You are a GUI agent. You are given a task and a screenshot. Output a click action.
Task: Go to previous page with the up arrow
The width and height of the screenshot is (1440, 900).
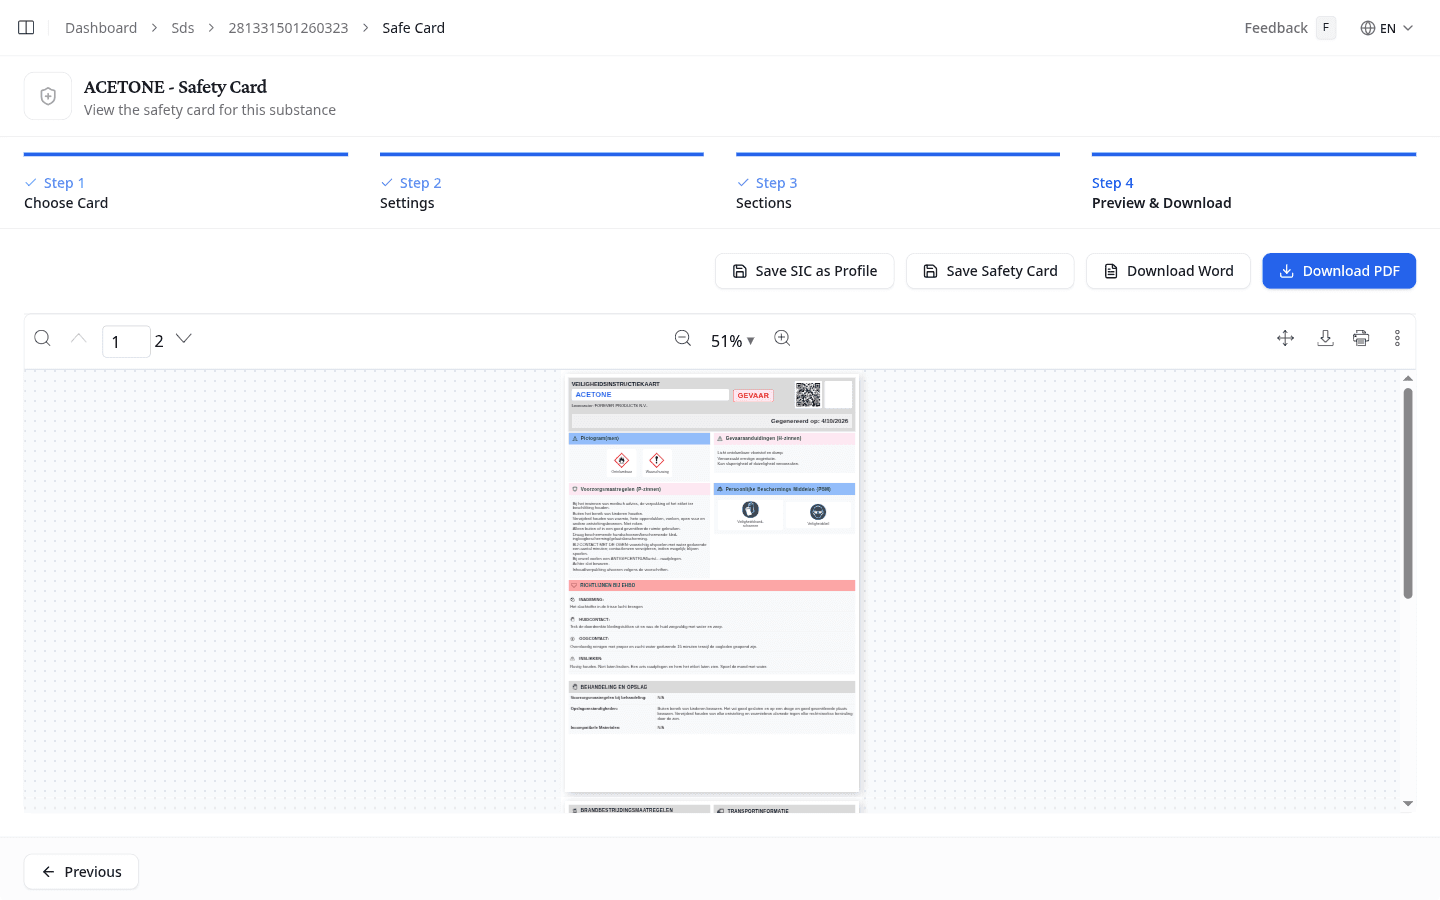78,338
